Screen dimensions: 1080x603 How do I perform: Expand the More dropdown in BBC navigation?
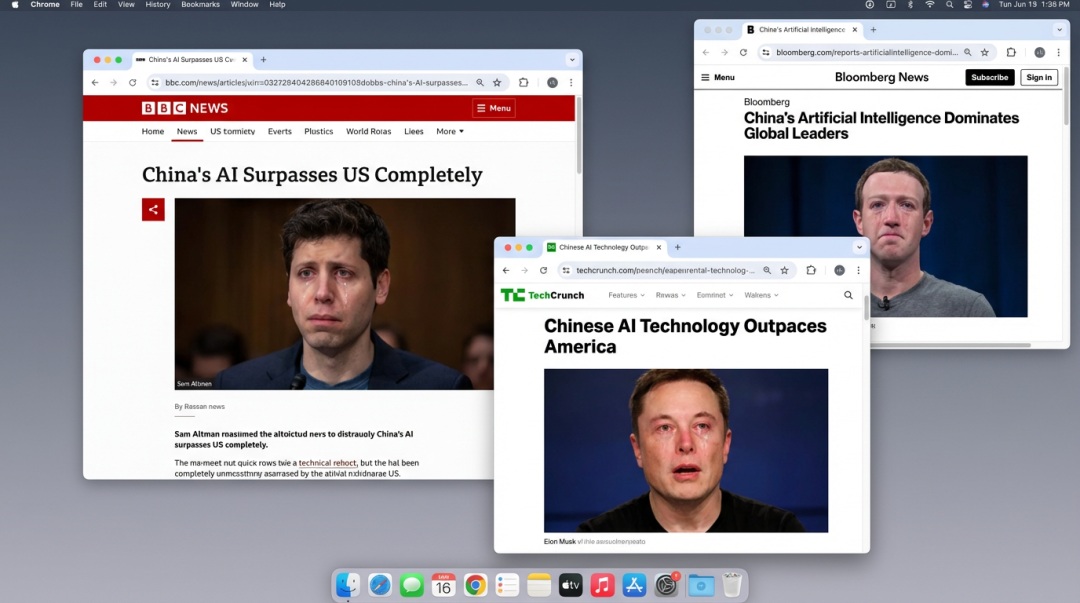[x=450, y=131]
